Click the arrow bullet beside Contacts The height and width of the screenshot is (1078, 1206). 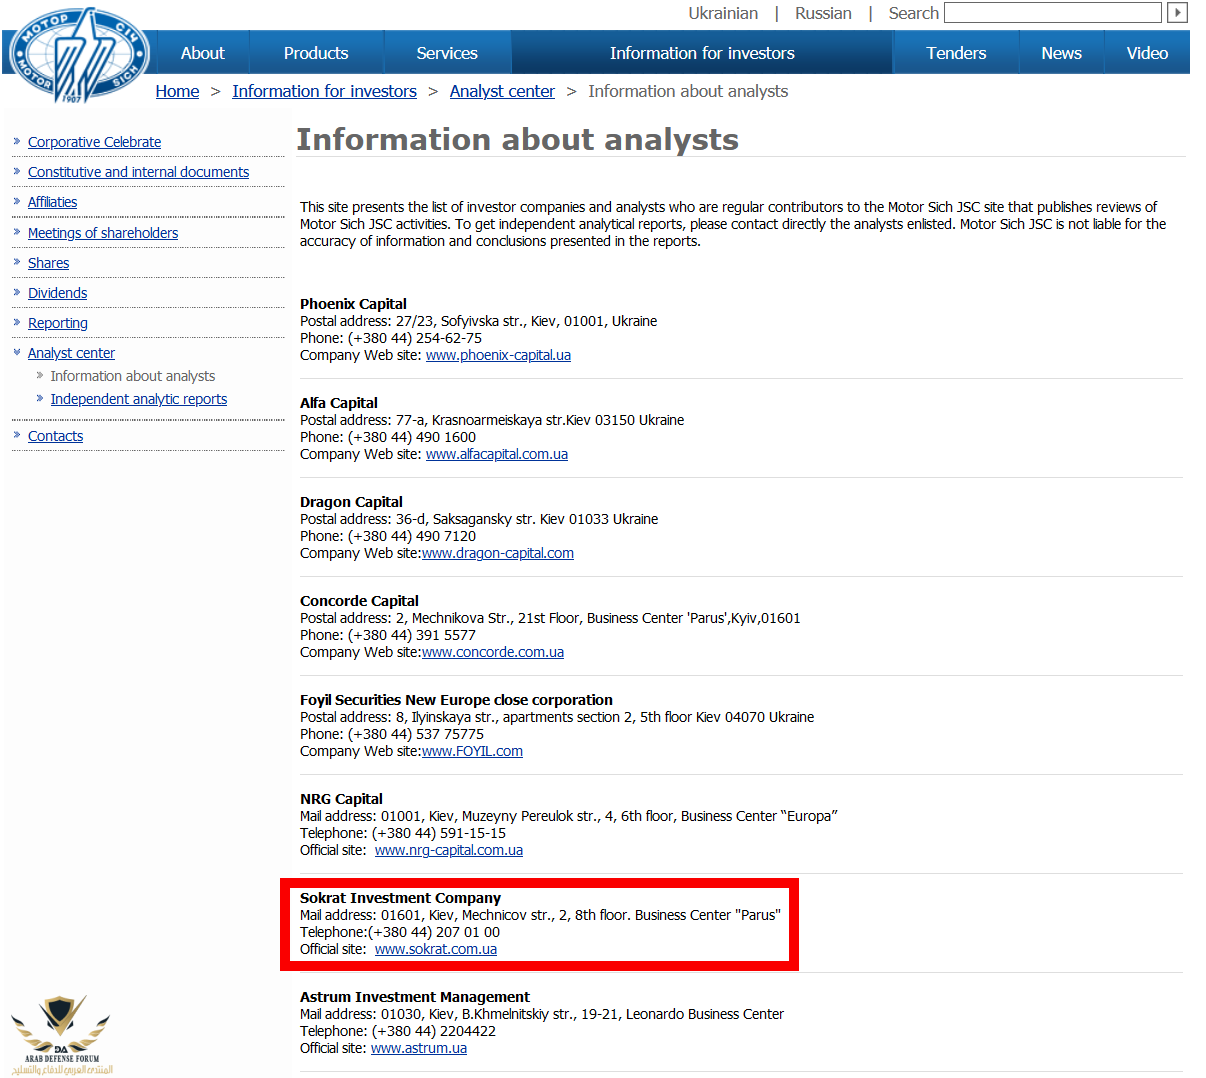(17, 435)
